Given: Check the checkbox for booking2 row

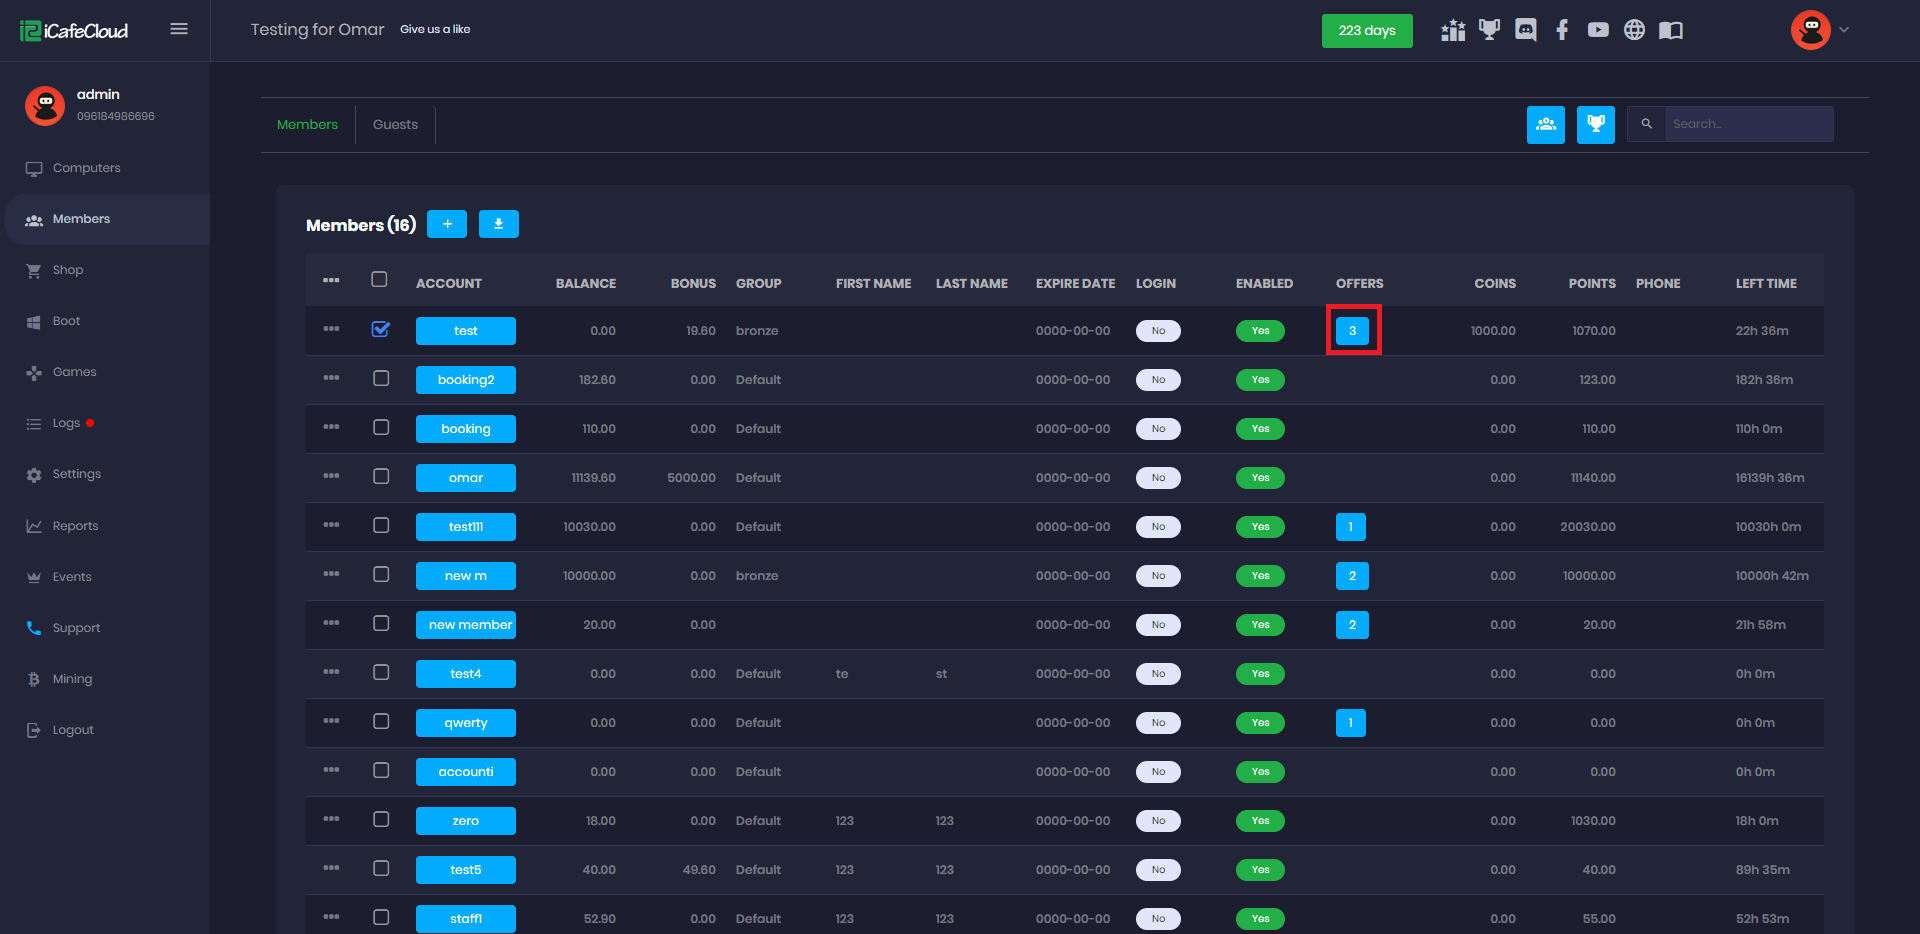Looking at the screenshot, I should click(381, 378).
